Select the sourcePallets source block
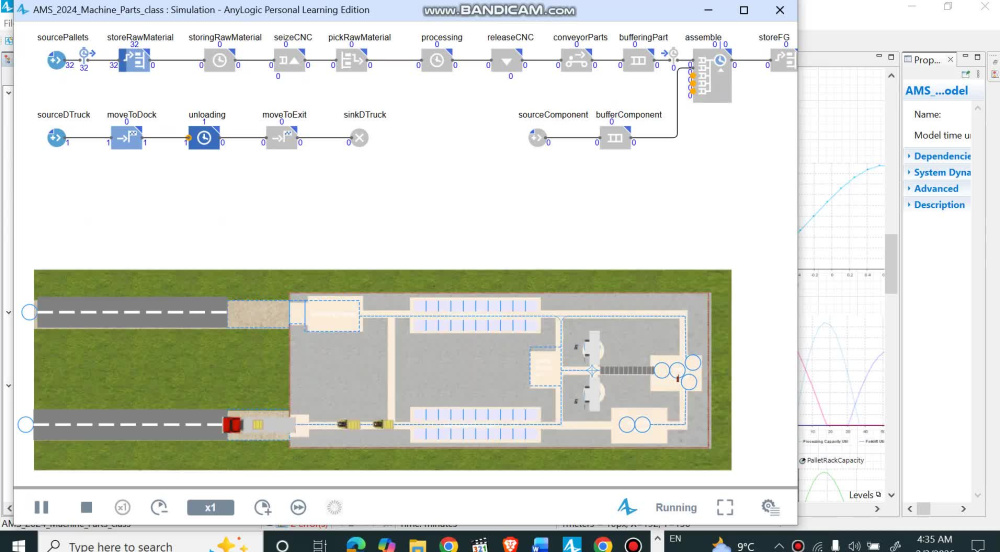The image size is (1000, 552). pyautogui.click(x=56, y=61)
